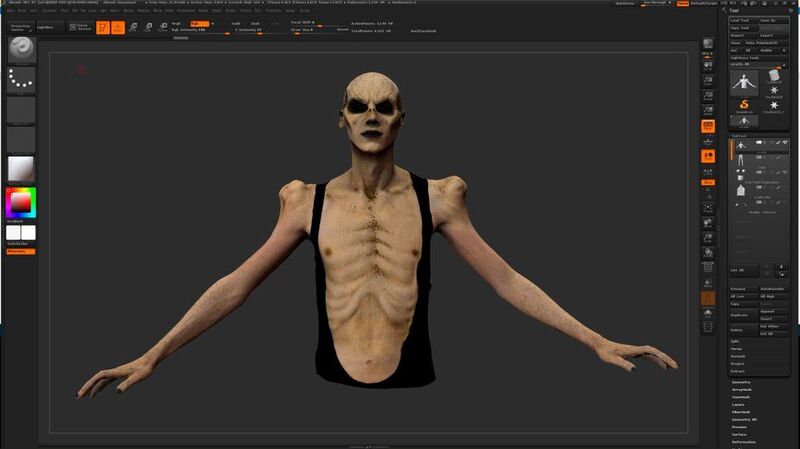
Task: Render with the BPR button
Action: point(708,44)
